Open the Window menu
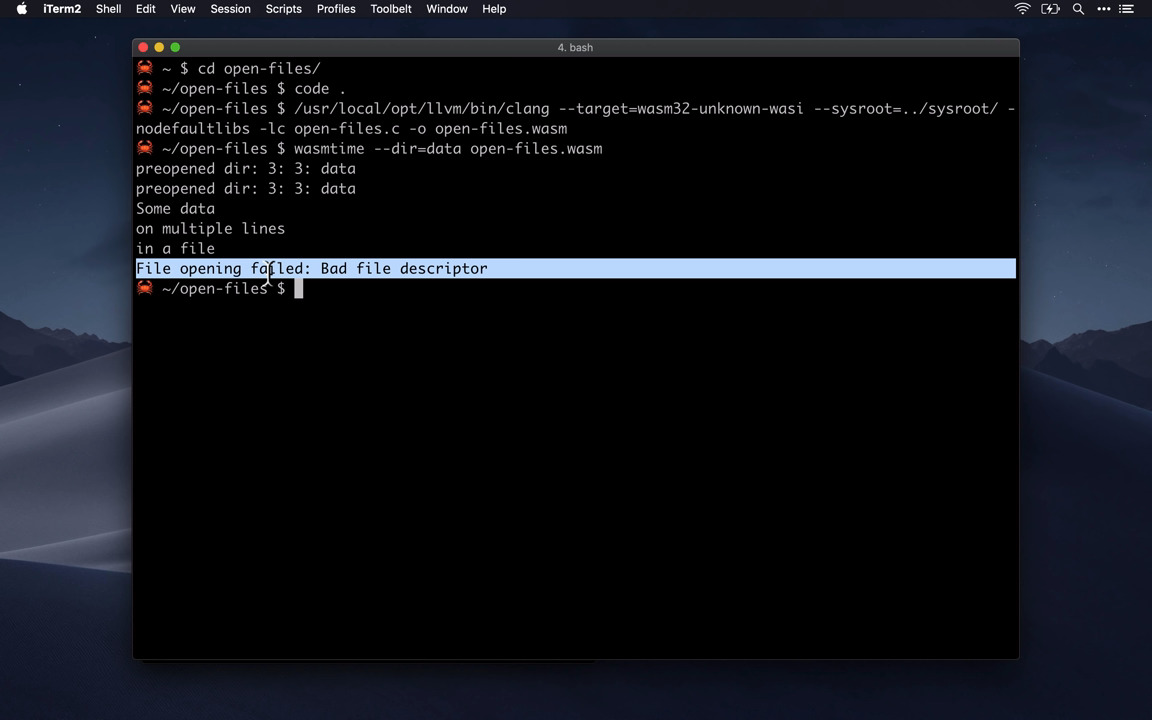1152x720 pixels. click(x=447, y=9)
